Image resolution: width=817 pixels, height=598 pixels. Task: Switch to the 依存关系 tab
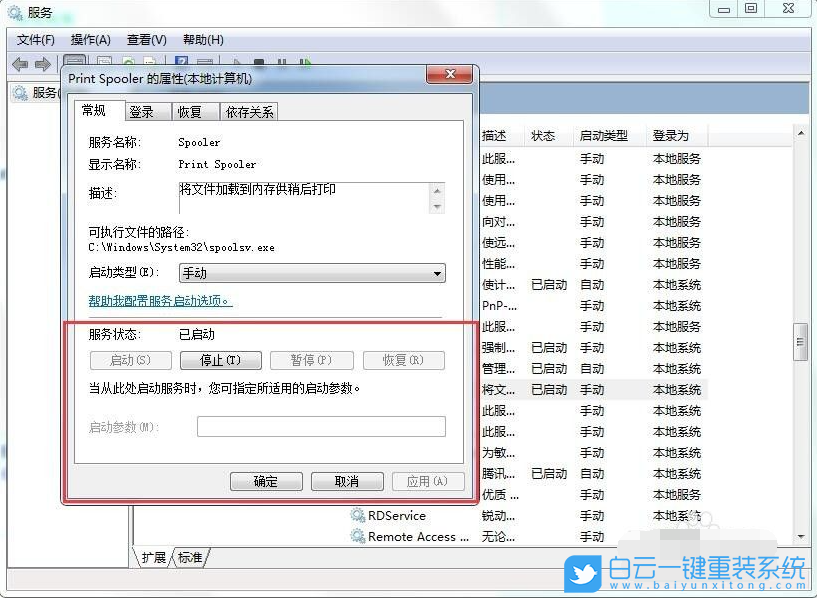[x=249, y=111]
